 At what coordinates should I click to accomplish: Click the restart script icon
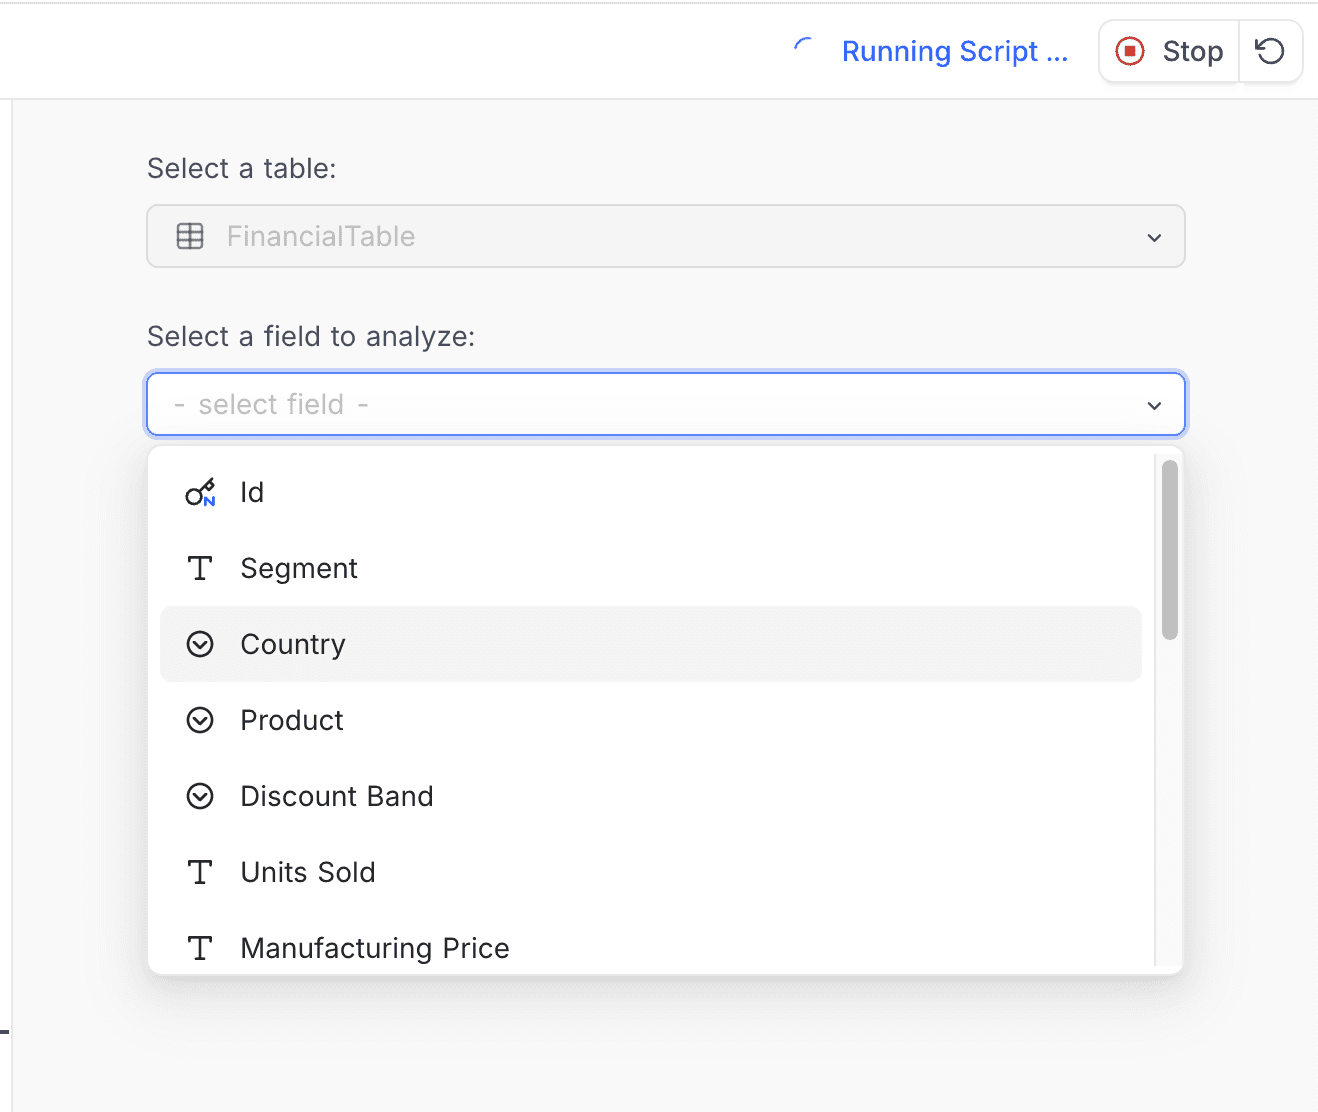pyautogui.click(x=1270, y=50)
